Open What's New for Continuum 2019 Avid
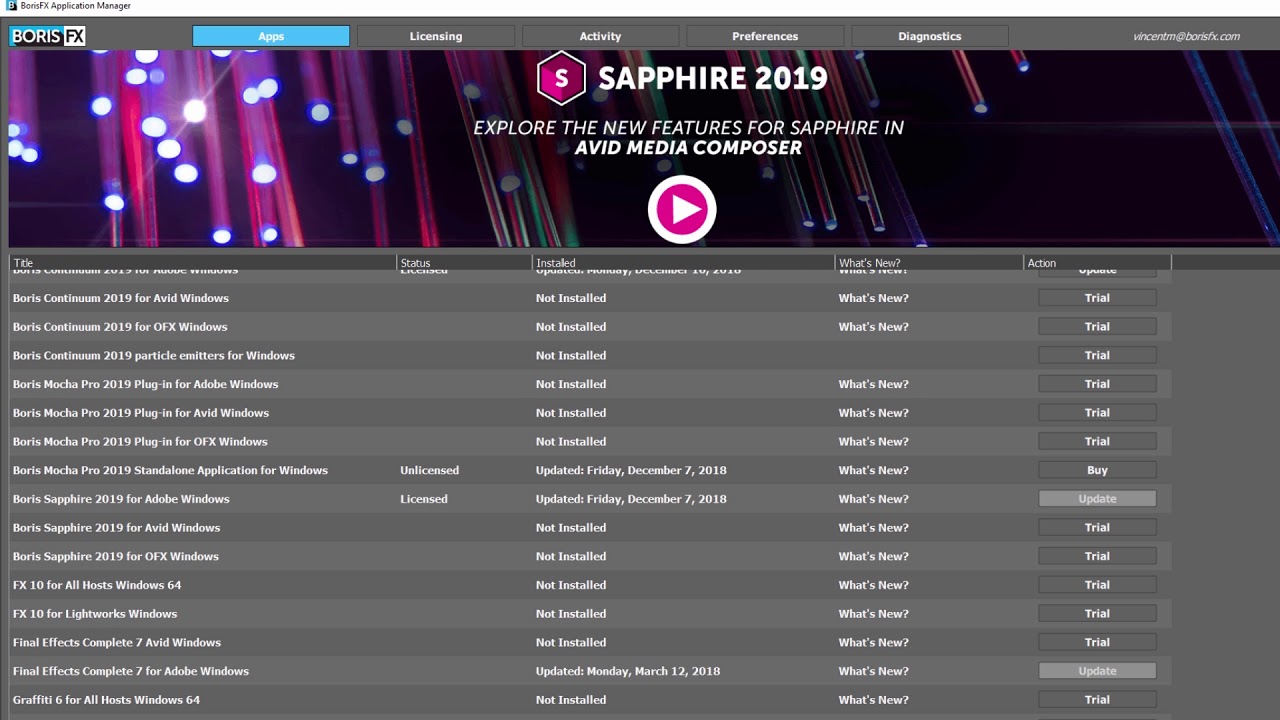Screen dimensions: 1280x720 point(873,298)
